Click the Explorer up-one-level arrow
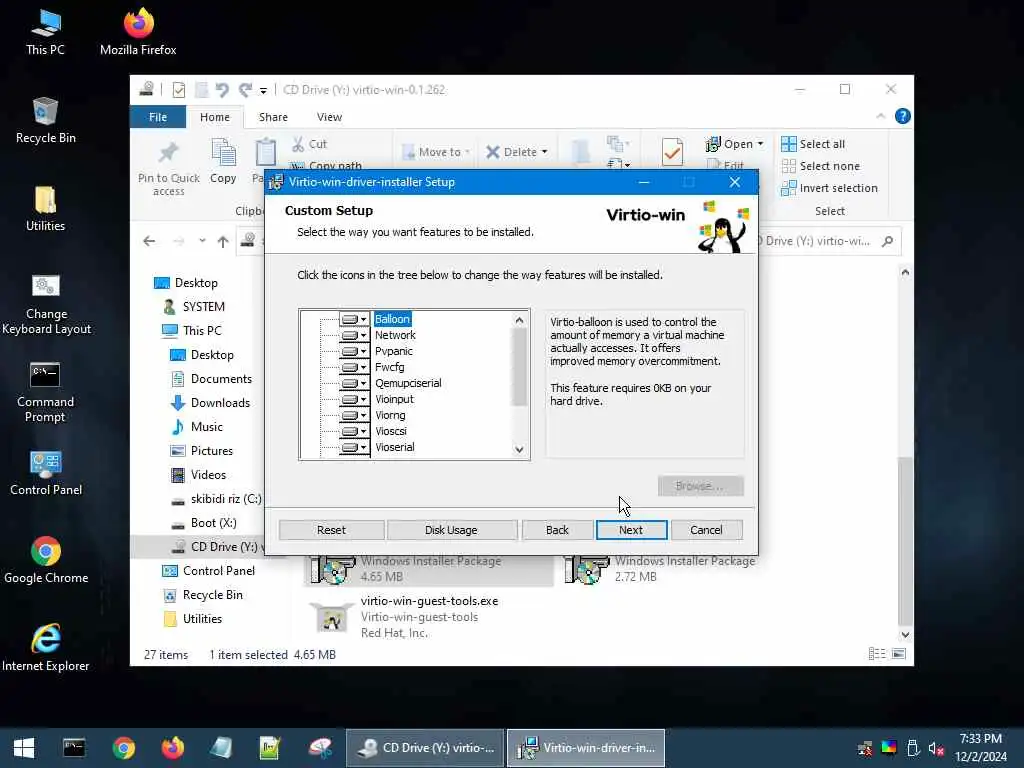The image size is (1024, 768). (223, 242)
